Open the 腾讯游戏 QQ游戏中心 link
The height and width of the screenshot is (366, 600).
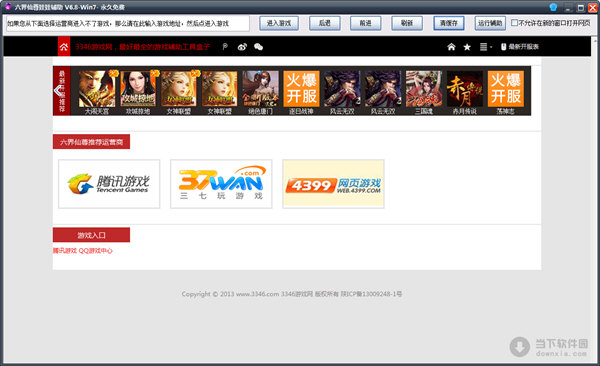click(x=83, y=251)
